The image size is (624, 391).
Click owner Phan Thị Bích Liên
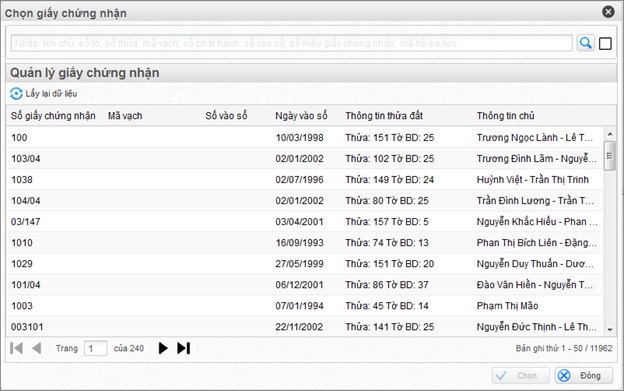click(517, 243)
